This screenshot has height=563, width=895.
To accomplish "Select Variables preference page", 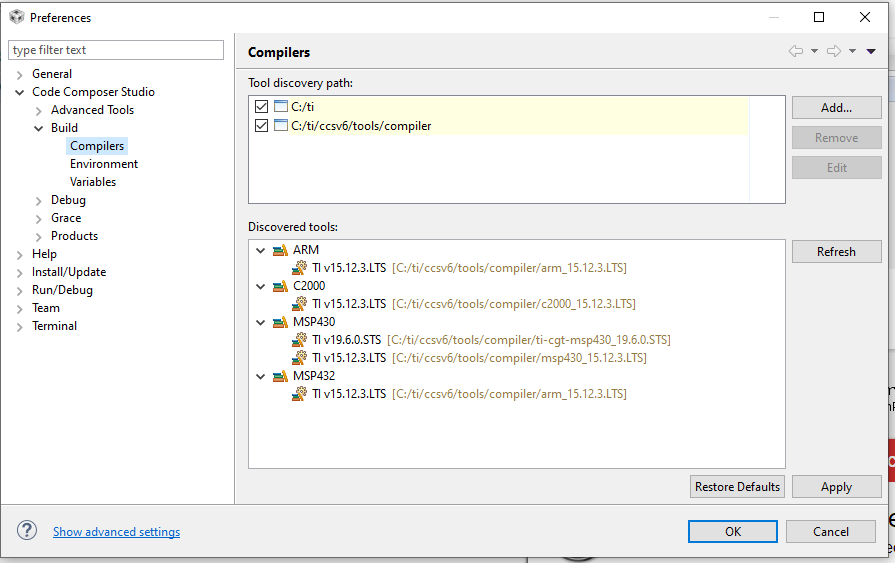I will pyautogui.click(x=93, y=182).
